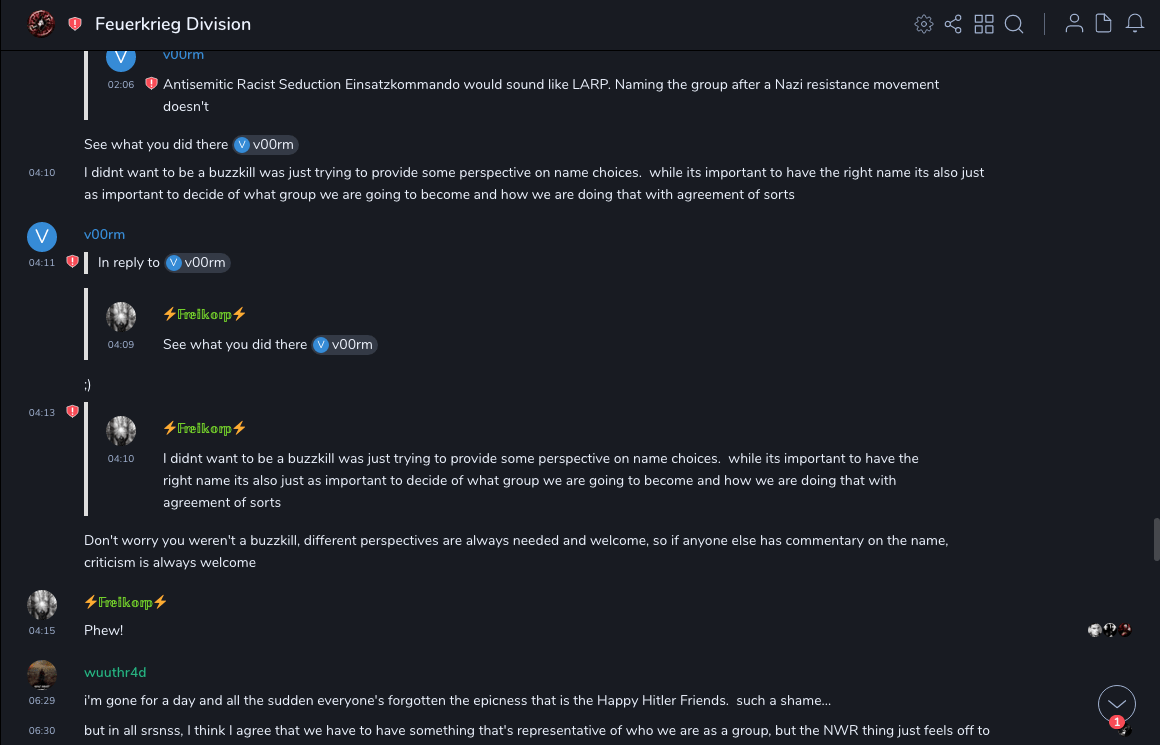The height and width of the screenshot is (745, 1160).
Task: Open the room avatar in the header
Action: [x=41, y=24]
